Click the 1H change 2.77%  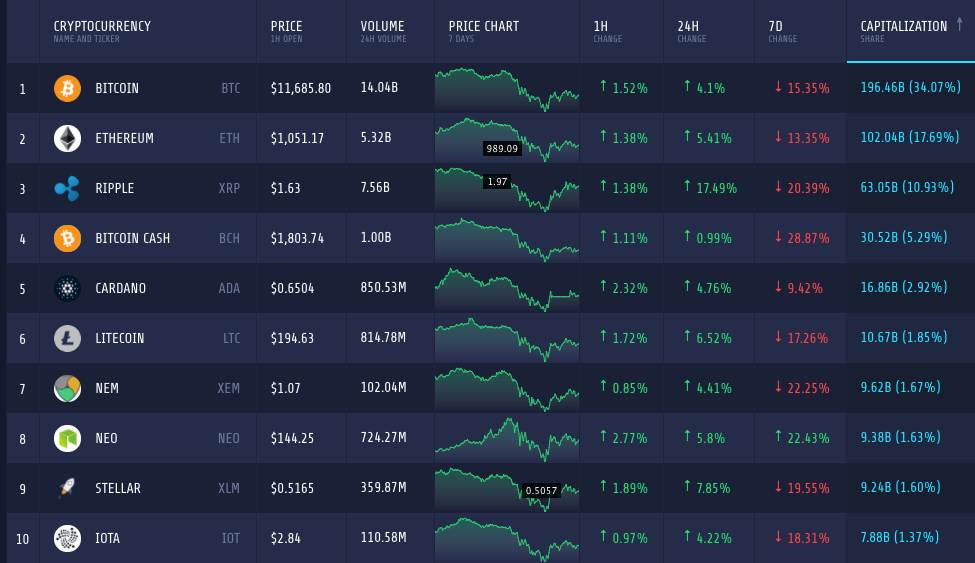click(x=630, y=439)
